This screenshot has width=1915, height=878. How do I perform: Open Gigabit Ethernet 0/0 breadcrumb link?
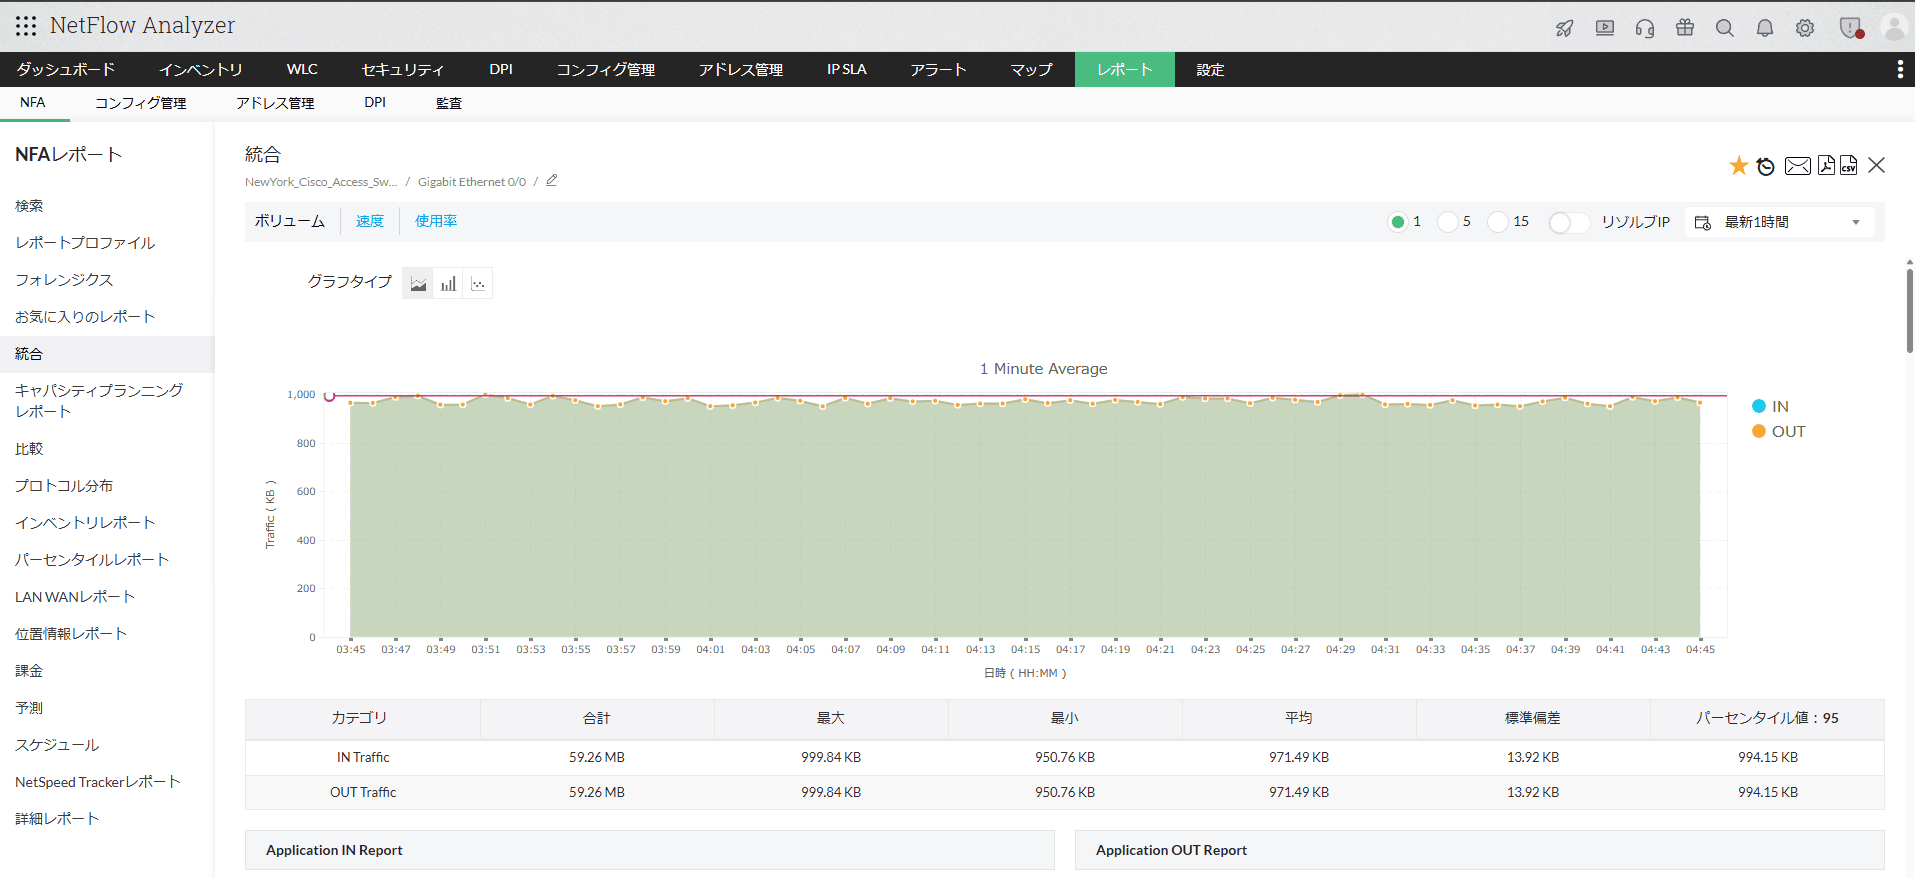click(x=472, y=182)
